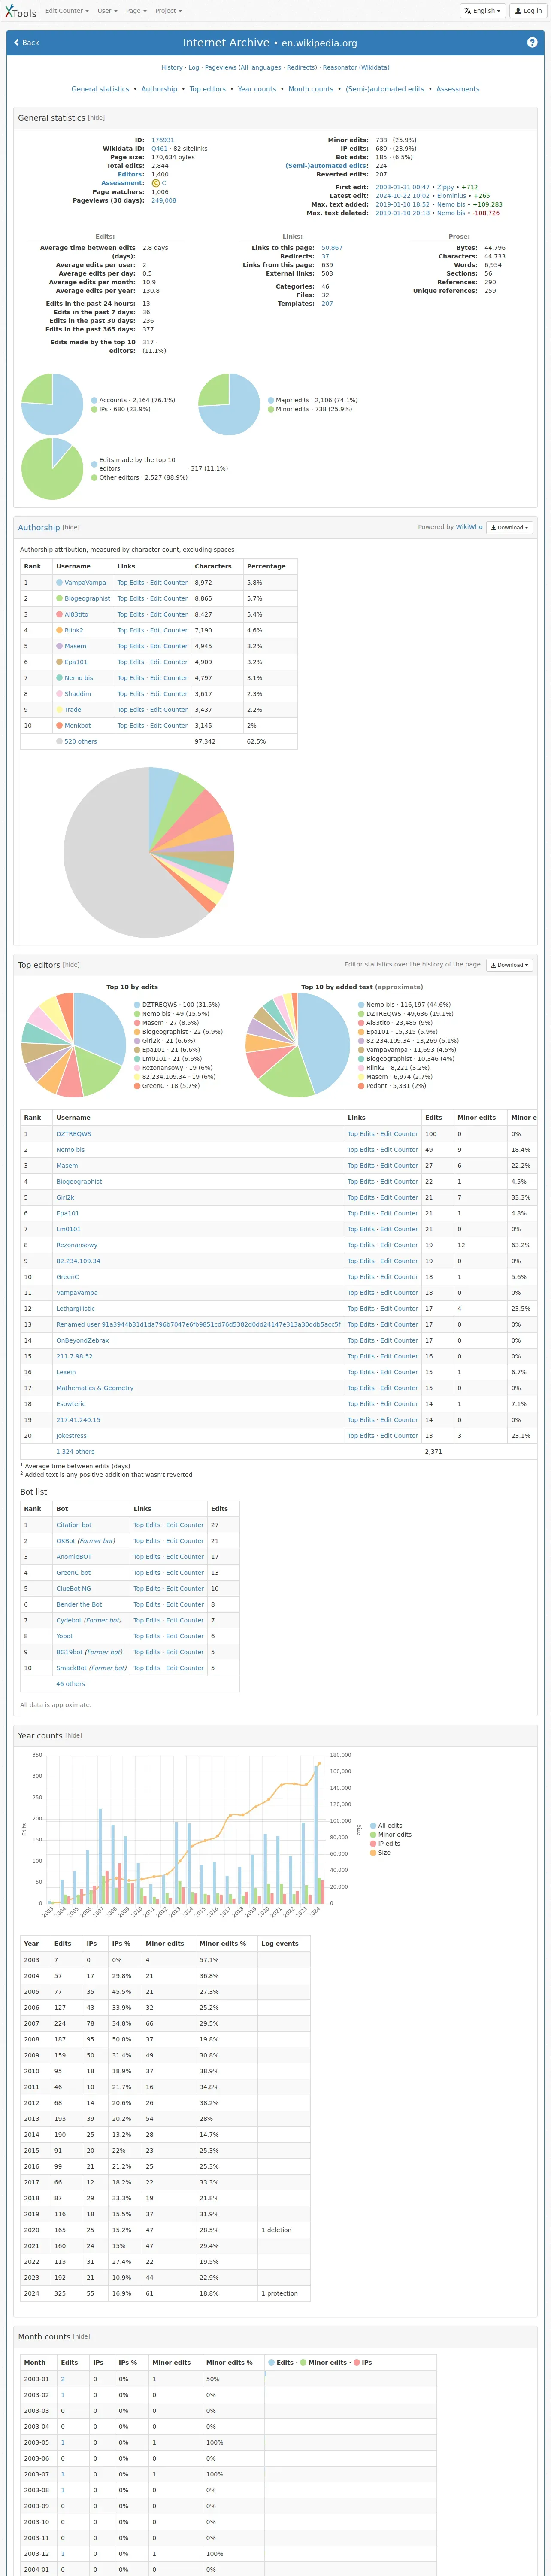Click Mathematics & Geometry user link
Screen dimensions: 551x2576
pyautogui.click(x=95, y=1388)
